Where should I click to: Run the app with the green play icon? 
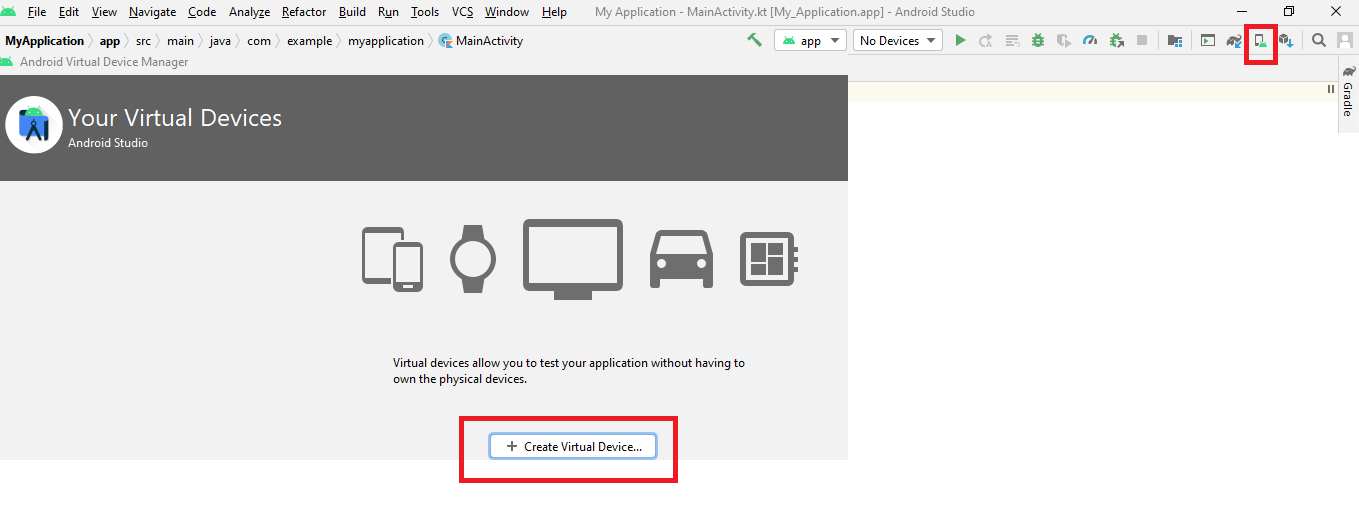[x=960, y=41]
